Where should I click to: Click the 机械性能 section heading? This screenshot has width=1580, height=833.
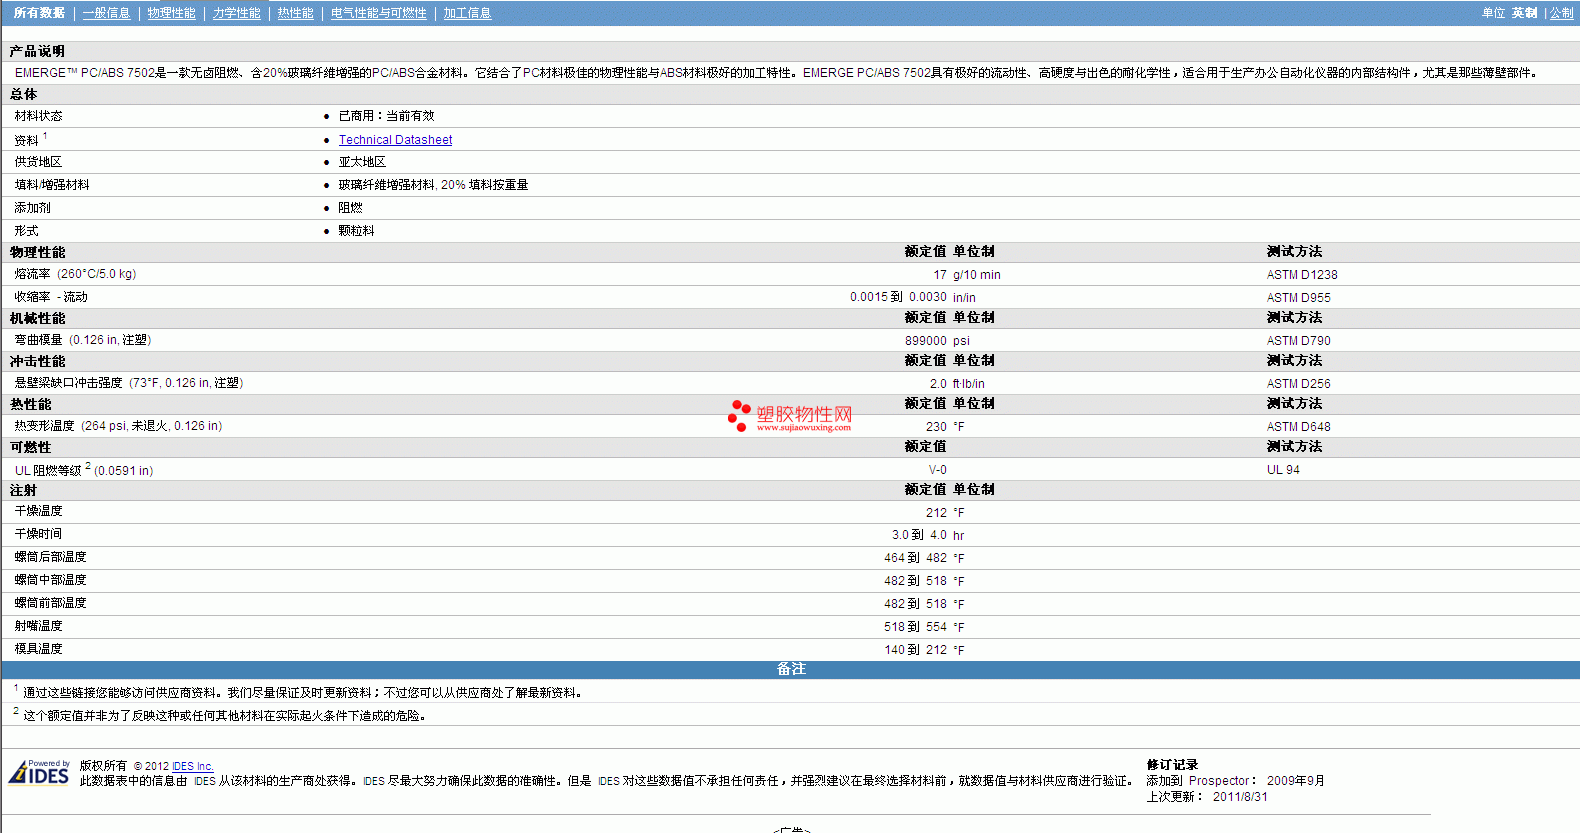(x=37, y=318)
